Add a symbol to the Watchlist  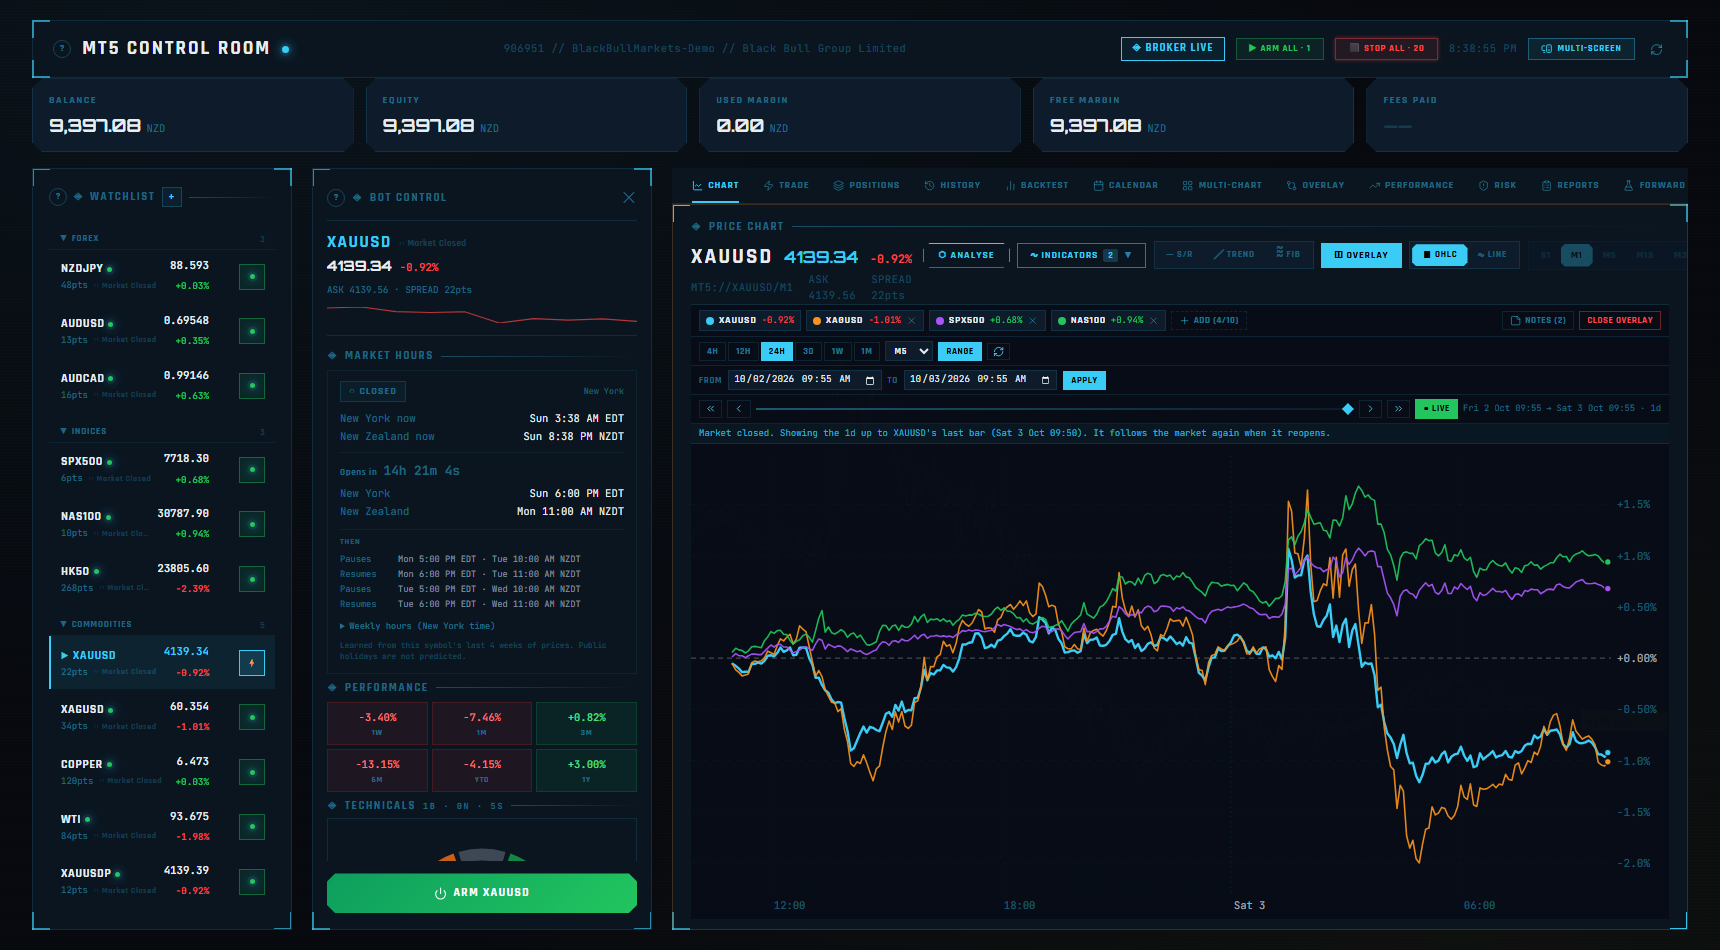172,197
